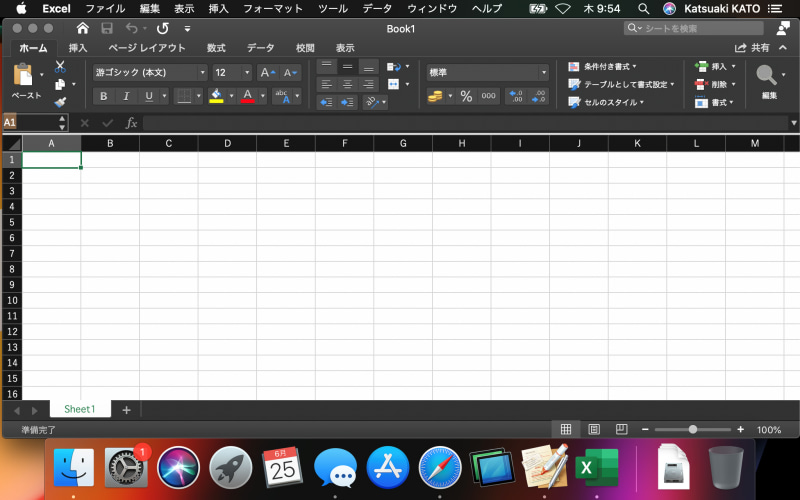This screenshot has height=500, width=800.
Task: Click the merge cells icon
Action: [393, 84]
